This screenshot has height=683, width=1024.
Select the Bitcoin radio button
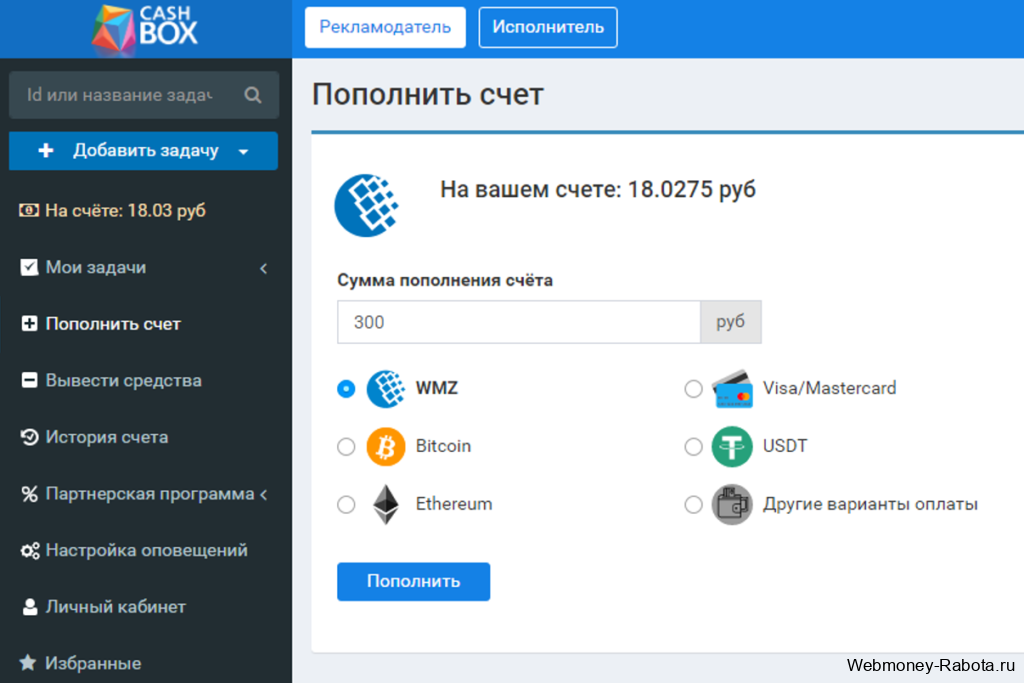(346, 447)
